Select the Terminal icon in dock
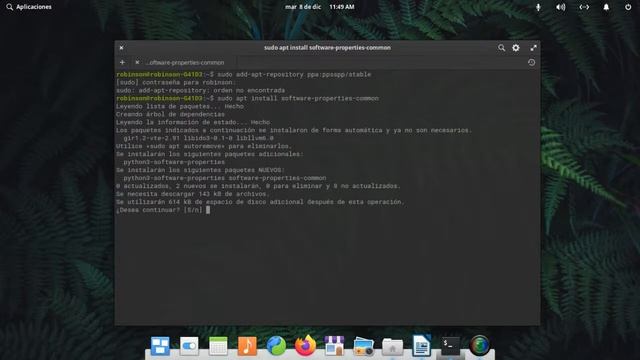Viewport: 640px width, 360px height. (450, 346)
